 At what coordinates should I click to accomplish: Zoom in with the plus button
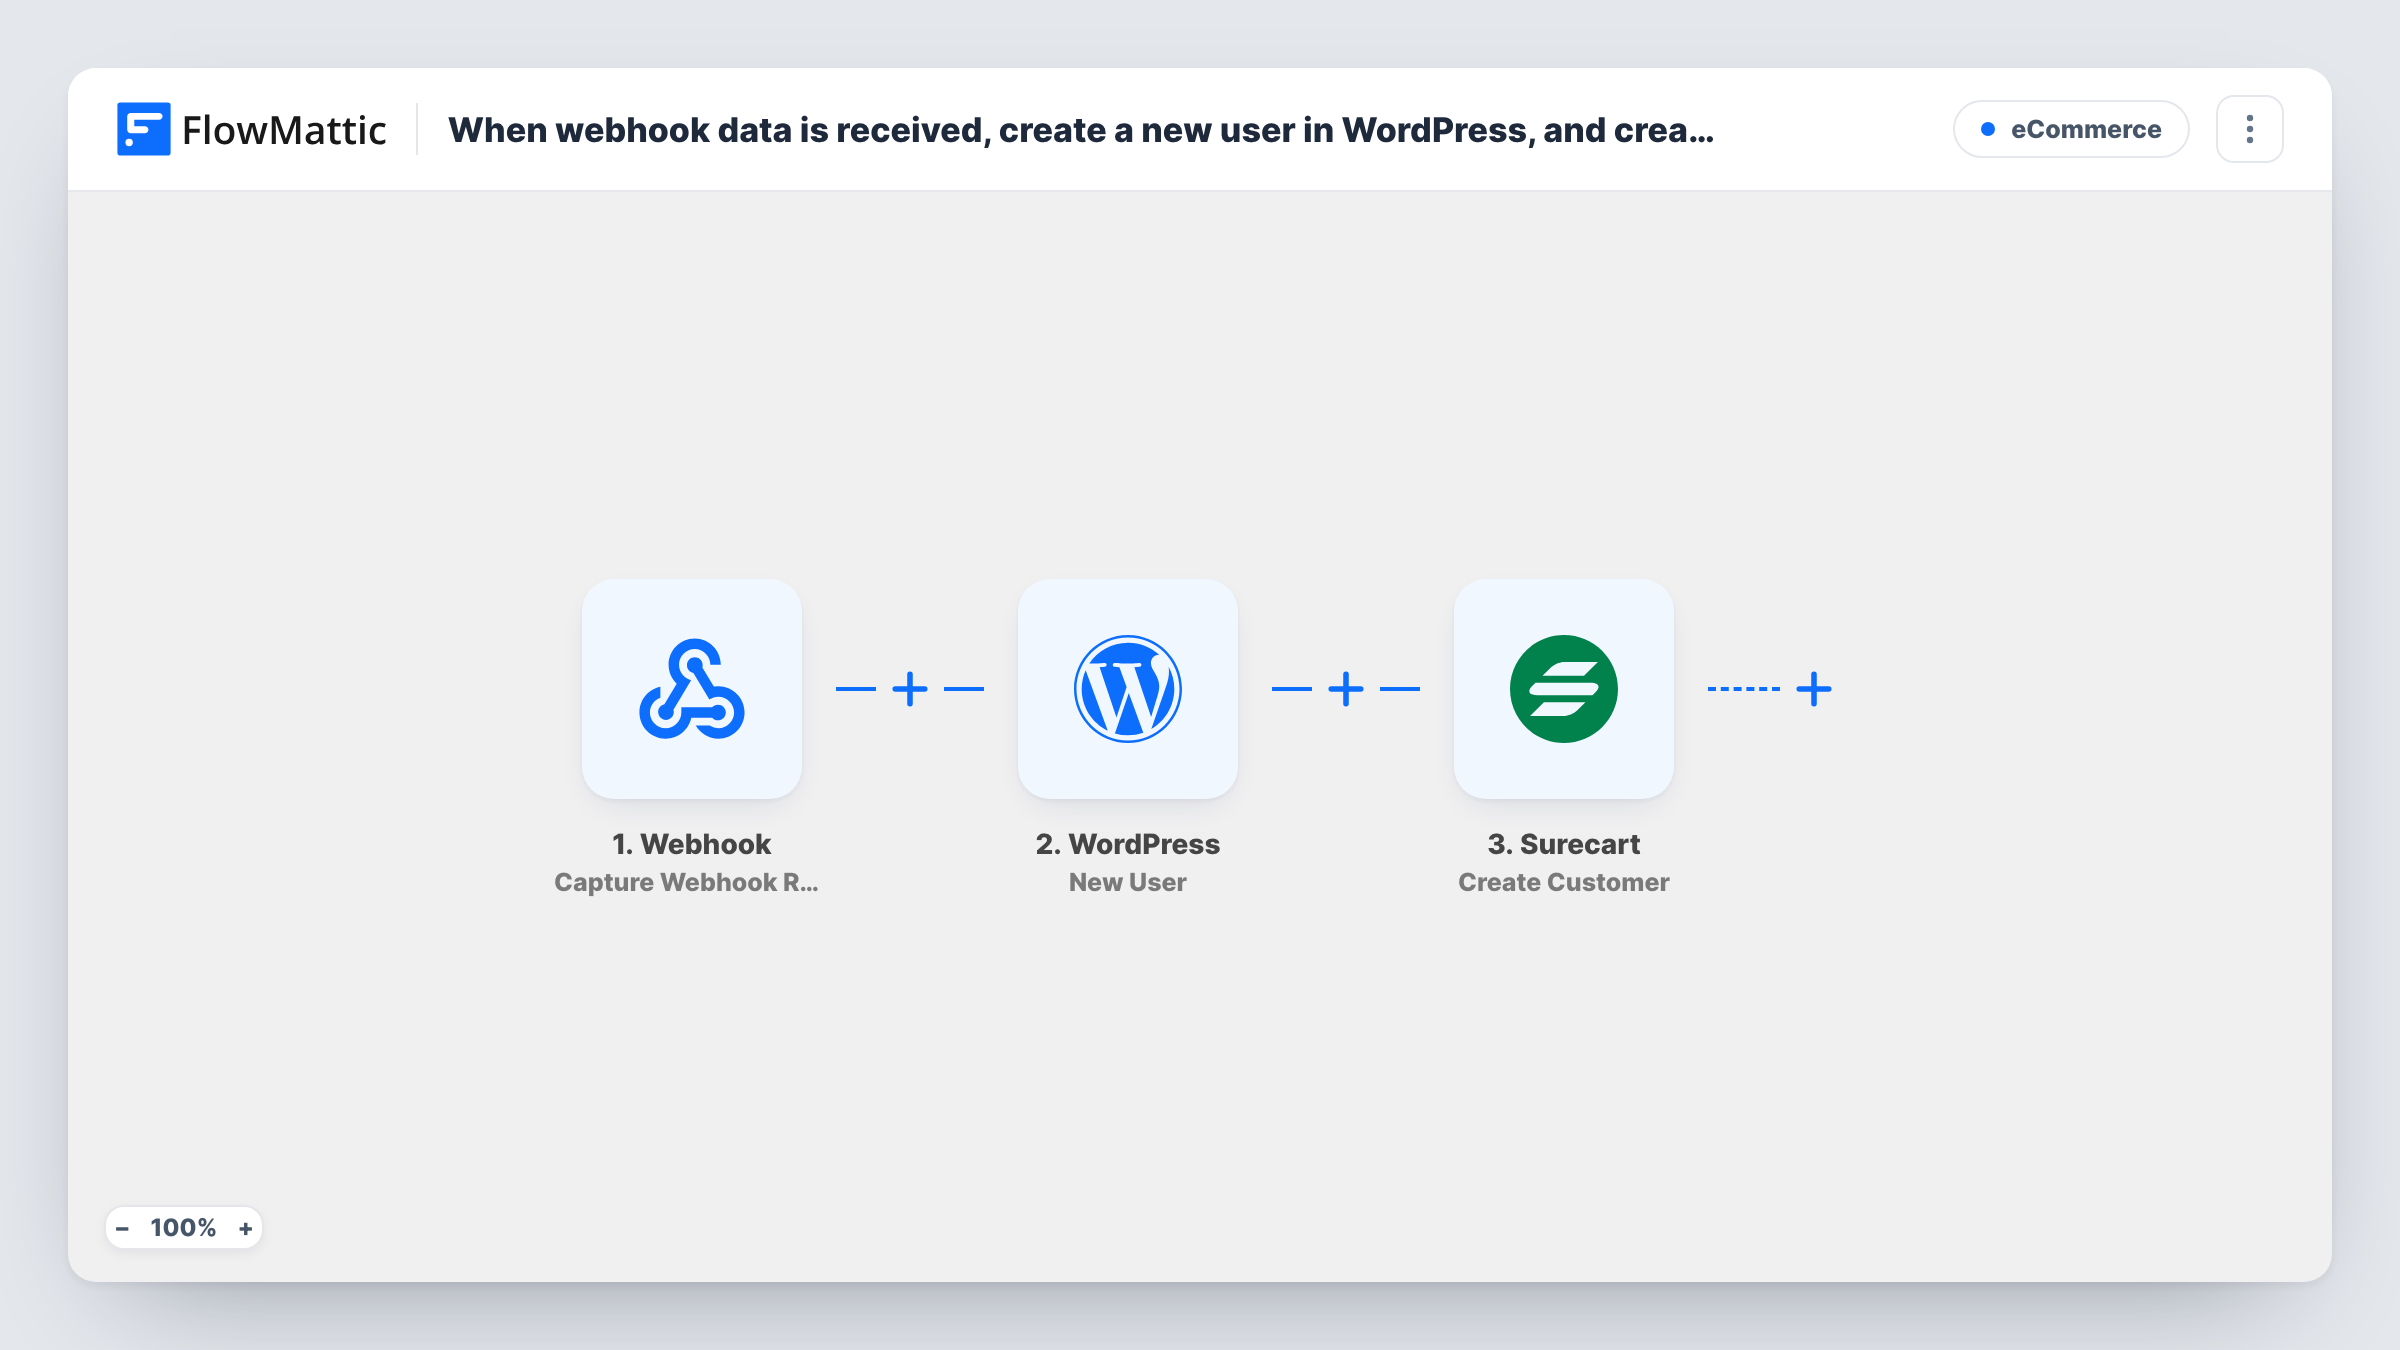pos(245,1228)
